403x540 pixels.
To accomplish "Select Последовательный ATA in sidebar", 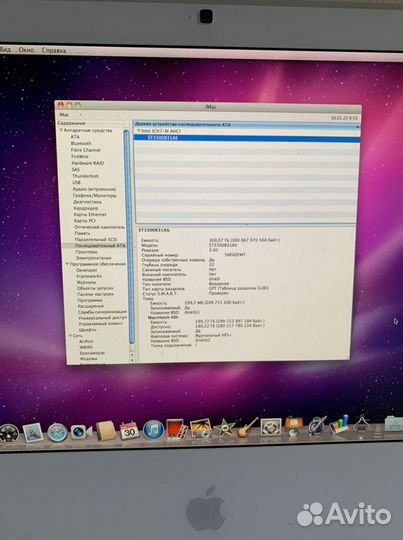I will (x=100, y=246).
